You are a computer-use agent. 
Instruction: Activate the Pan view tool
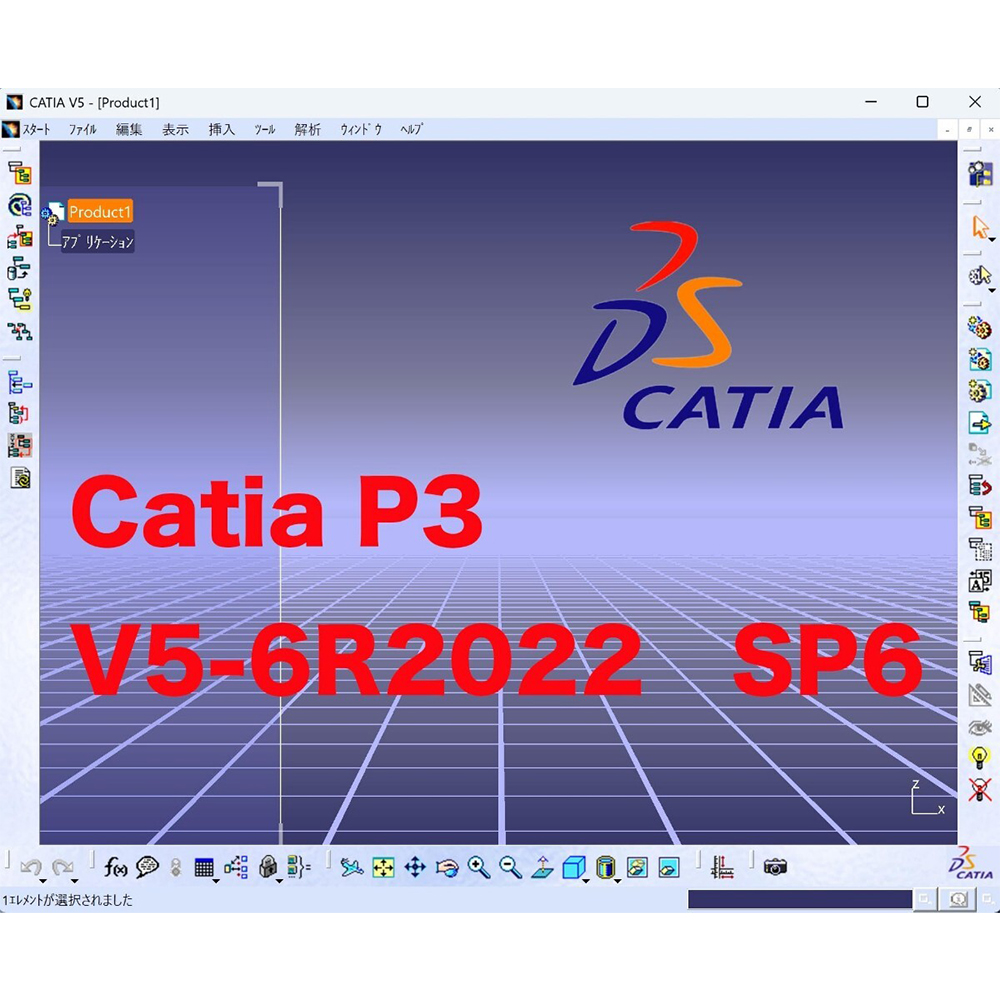point(415,867)
